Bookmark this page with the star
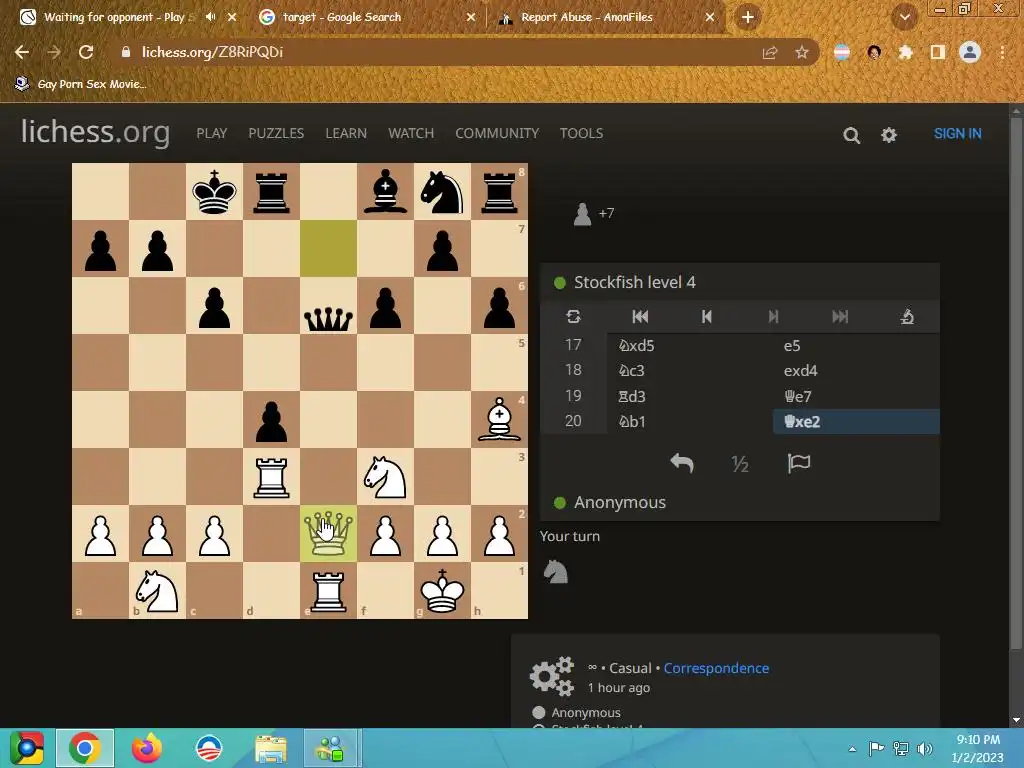Image resolution: width=1024 pixels, height=768 pixels. click(802, 52)
